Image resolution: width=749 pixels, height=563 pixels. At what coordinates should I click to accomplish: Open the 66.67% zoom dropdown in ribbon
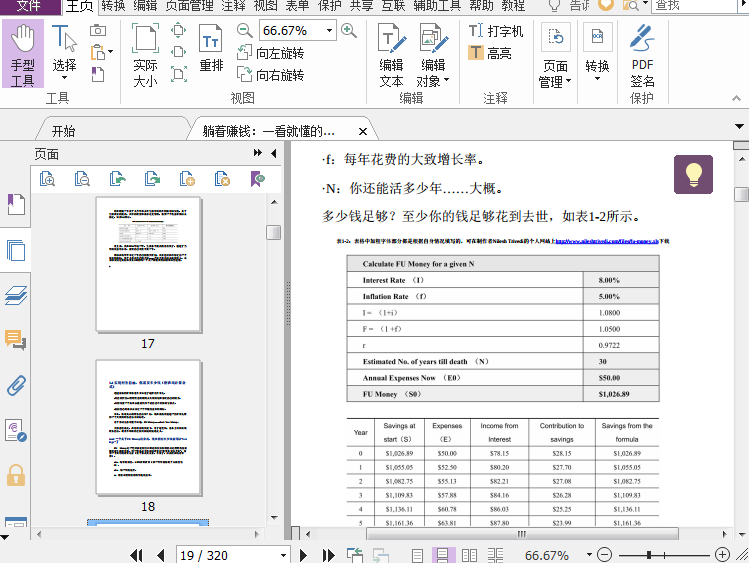tap(329, 31)
